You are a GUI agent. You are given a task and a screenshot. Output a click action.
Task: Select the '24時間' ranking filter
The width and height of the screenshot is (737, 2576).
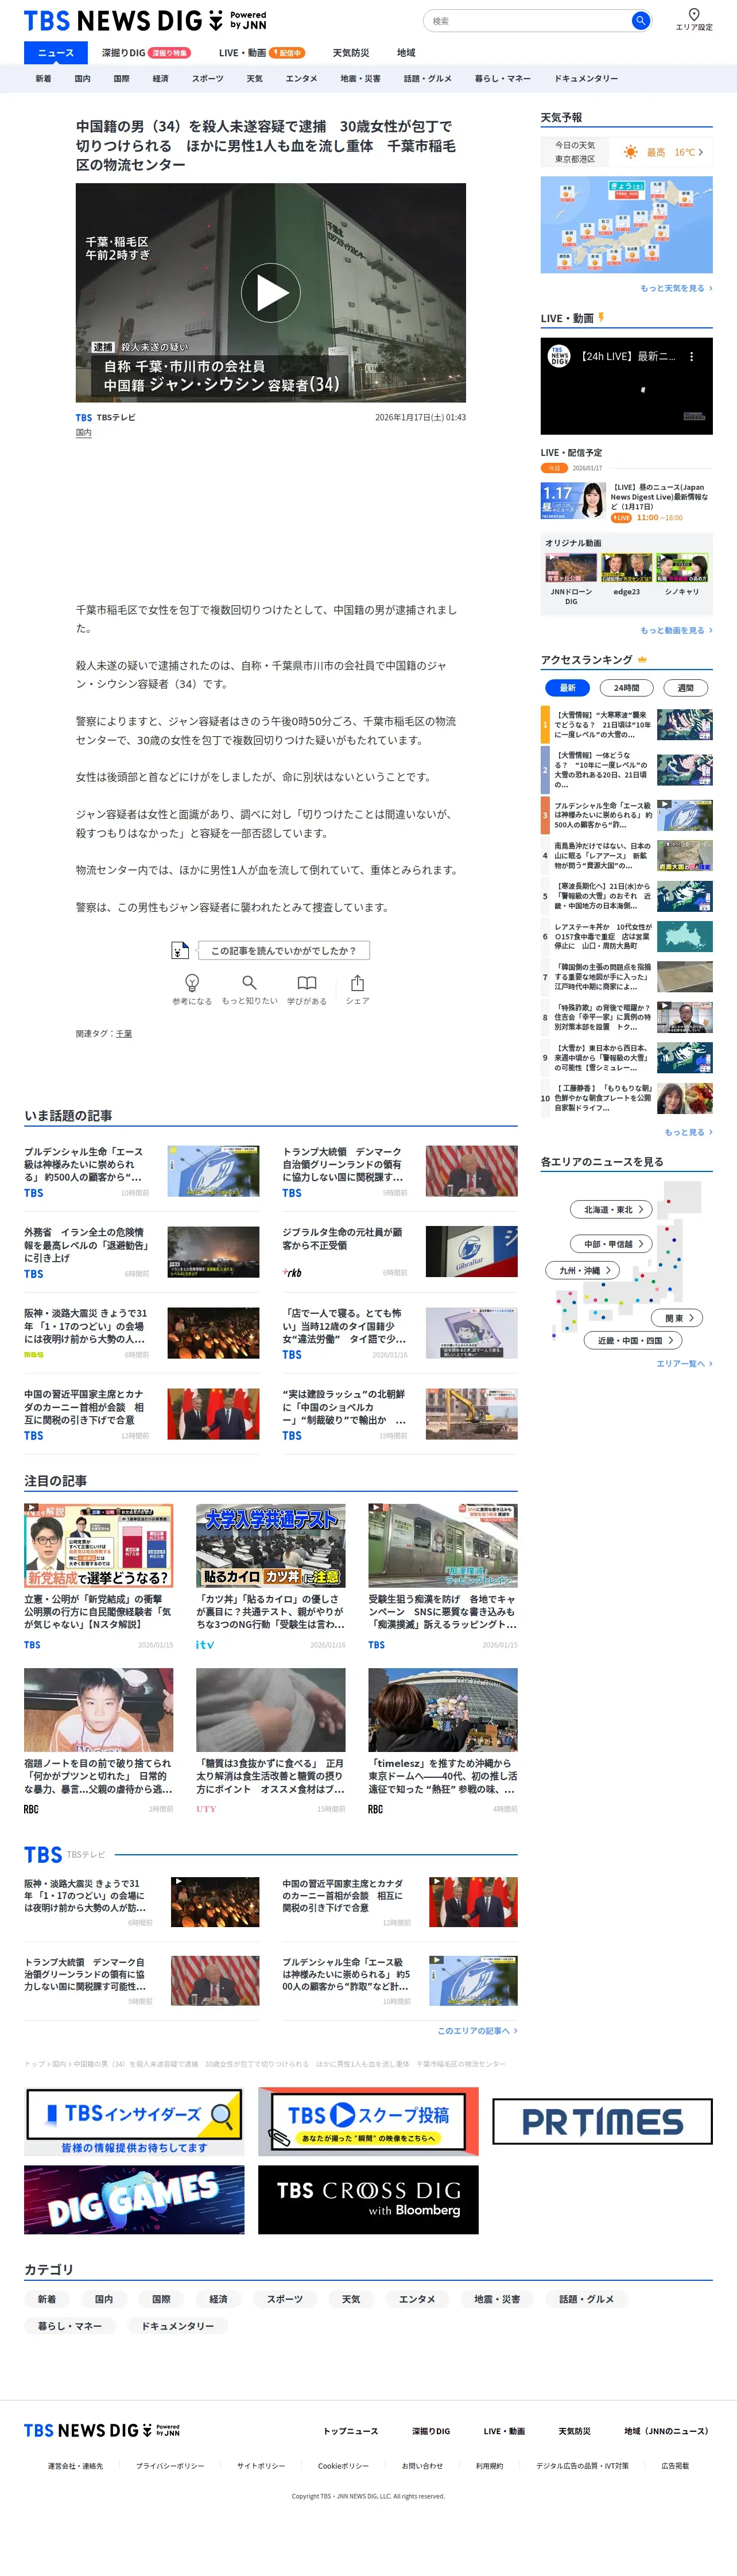point(626,687)
